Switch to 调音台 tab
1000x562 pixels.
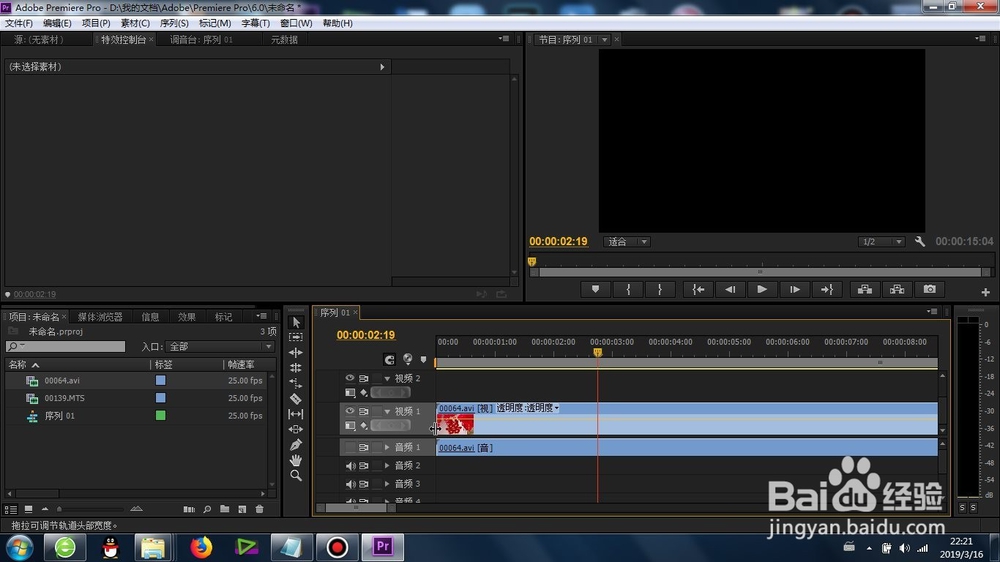coord(202,40)
